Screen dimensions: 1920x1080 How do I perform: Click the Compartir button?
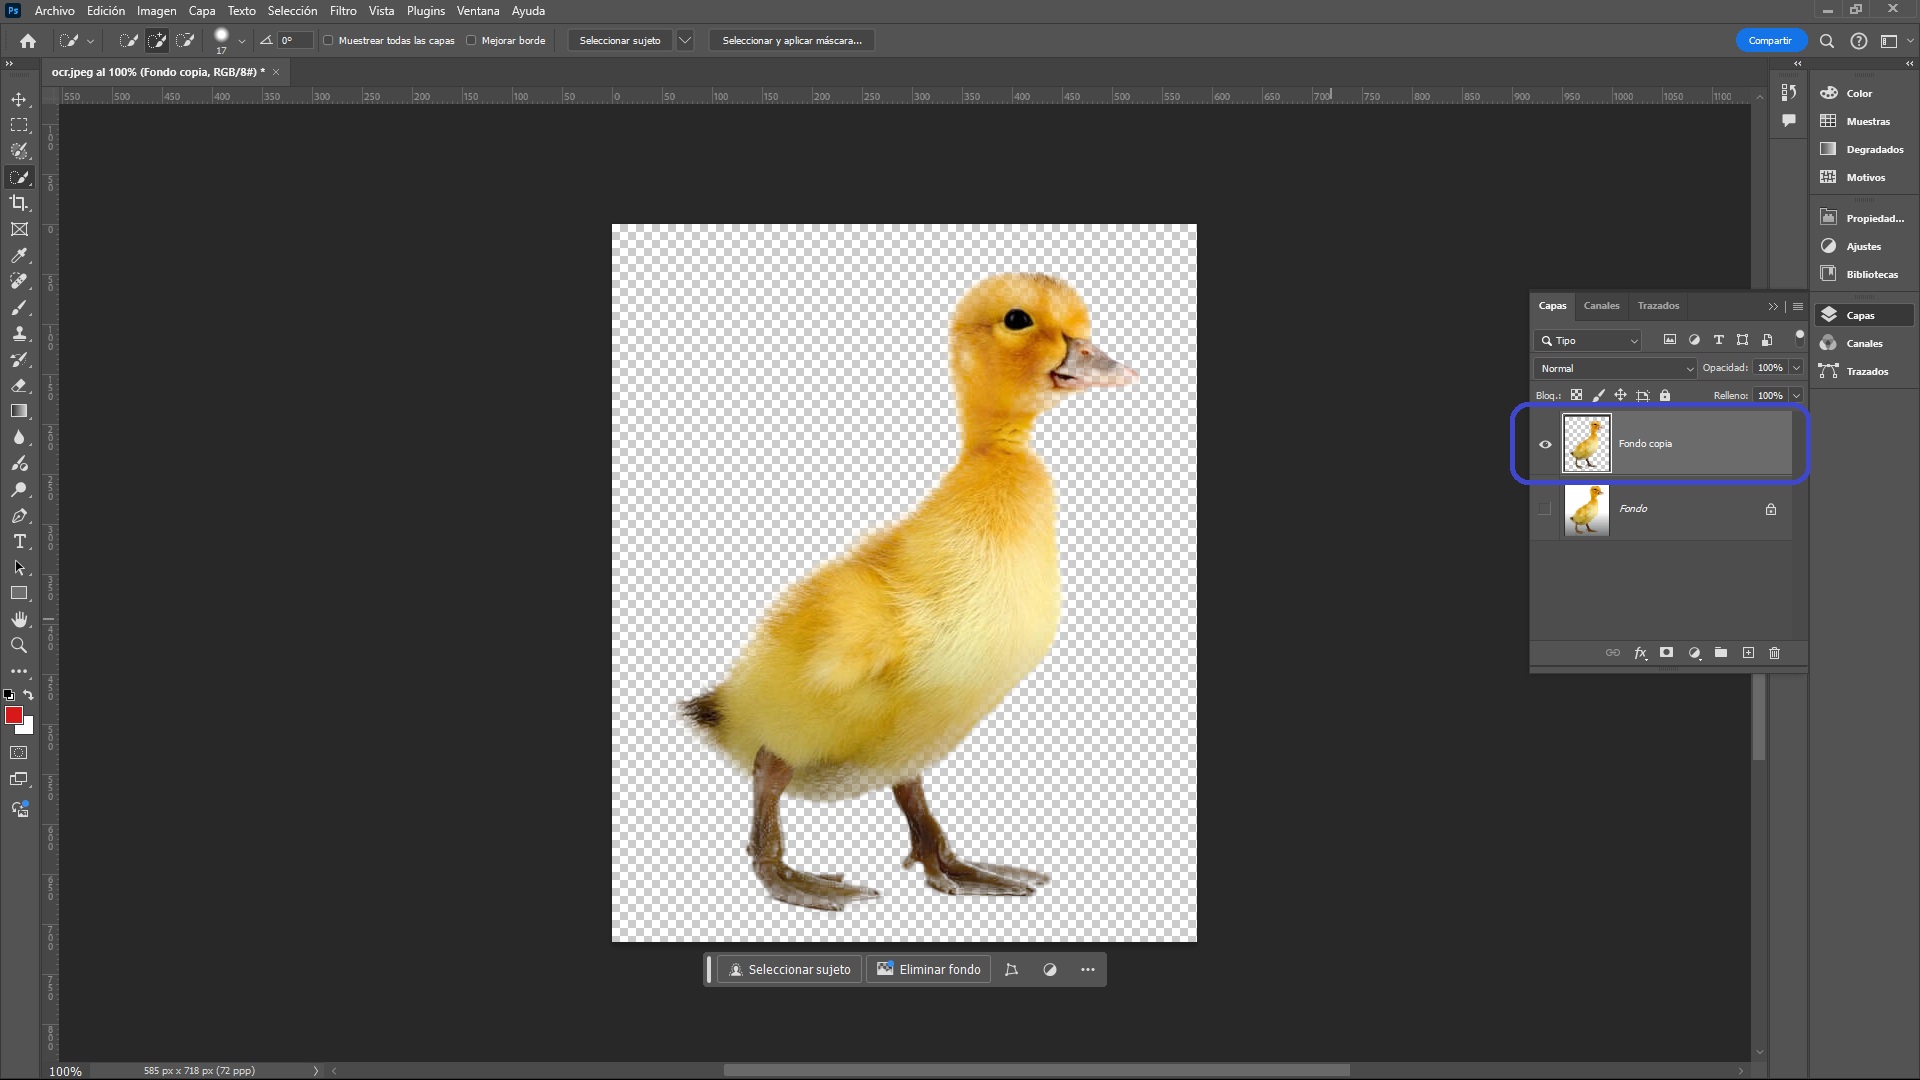(x=1770, y=41)
